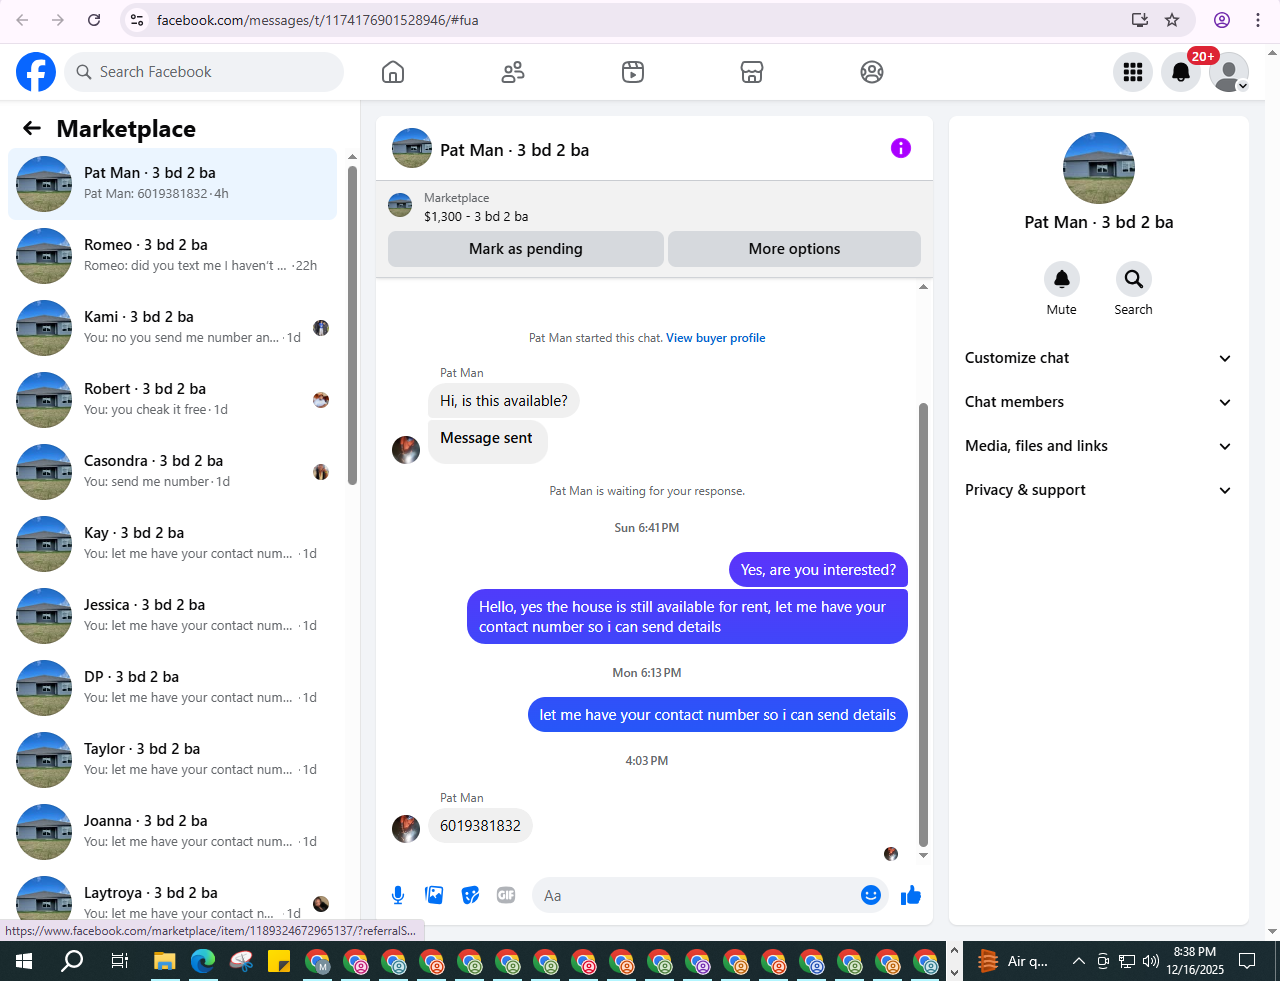
Task: Open Laytroya · 3 bd 2 ba conversation
Action: point(172,898)
